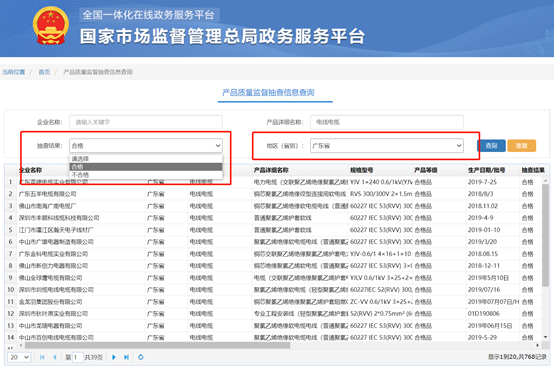Jump to last page icon in pager

tap(126, 357)
